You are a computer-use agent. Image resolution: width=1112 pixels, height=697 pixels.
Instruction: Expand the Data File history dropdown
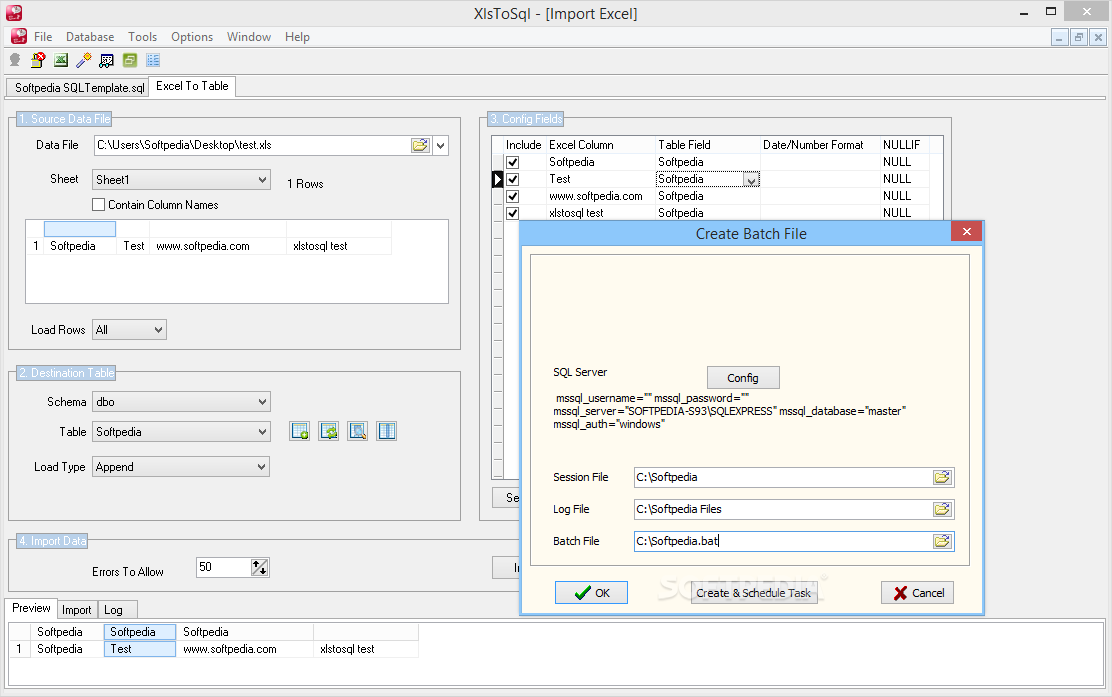coord(440,145)
